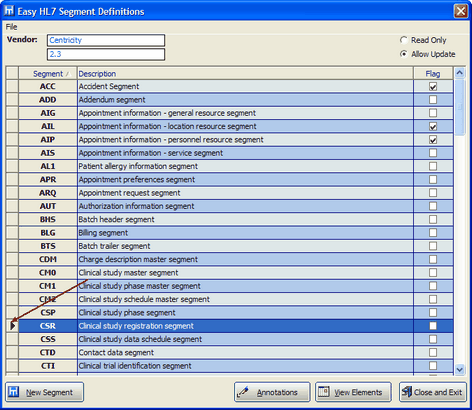Click the New Segment button icon
The image size is (472, 410).
pyautogui.click(x=13, y=392)
